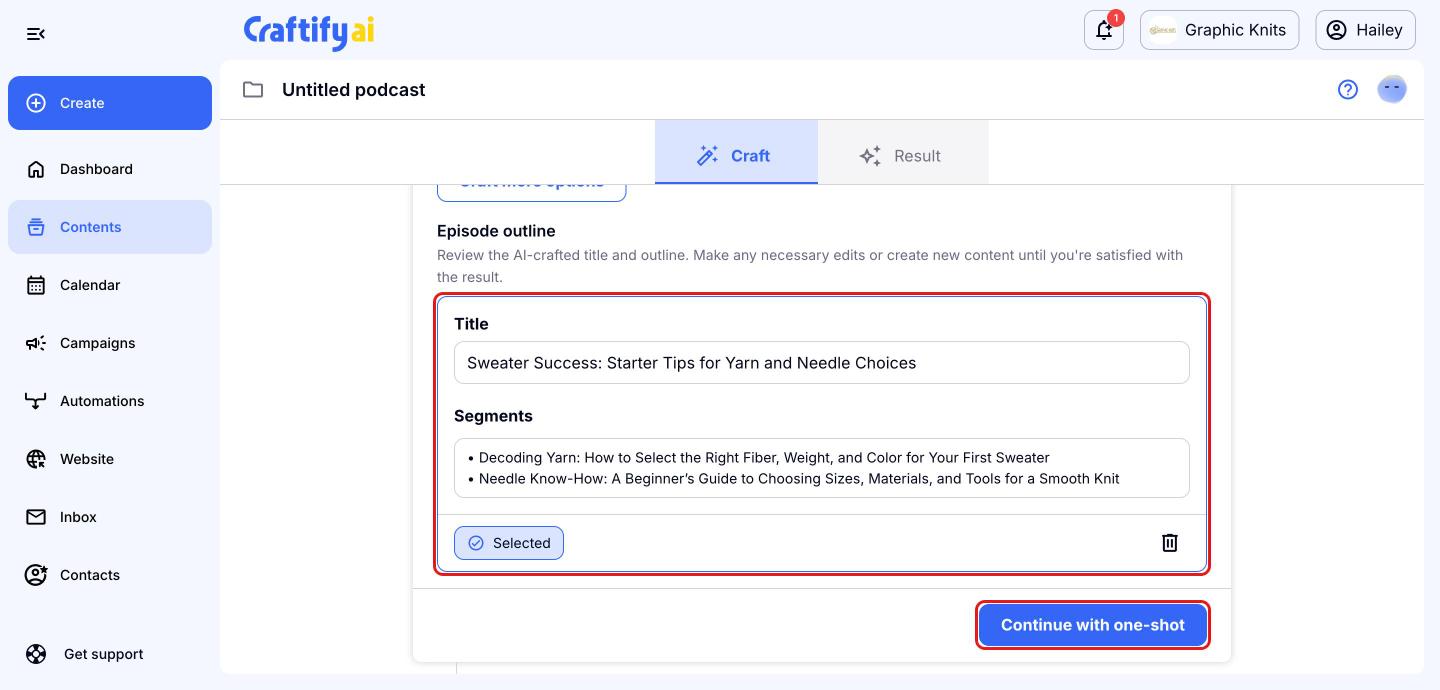Click the folder icon beside Untitled podcast
This screenshot has height=690, width=1440.
point(253,90)
